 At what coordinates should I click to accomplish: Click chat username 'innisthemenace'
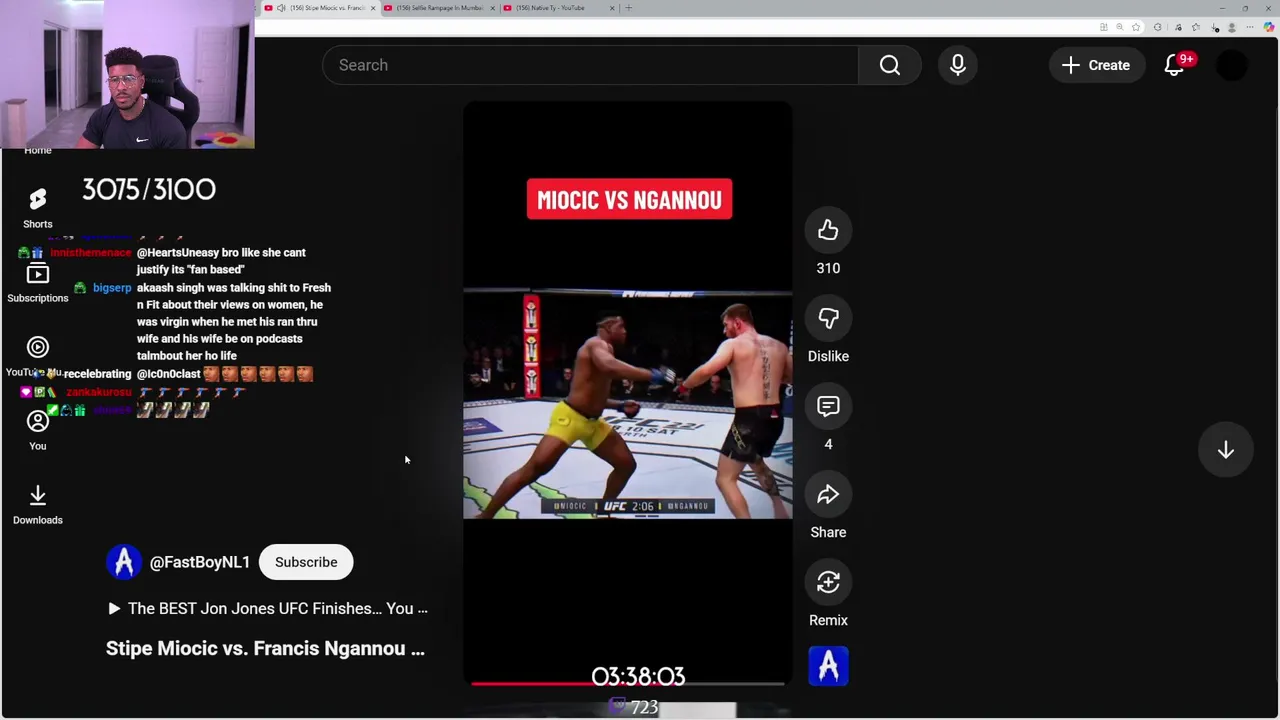click(90, 253)
